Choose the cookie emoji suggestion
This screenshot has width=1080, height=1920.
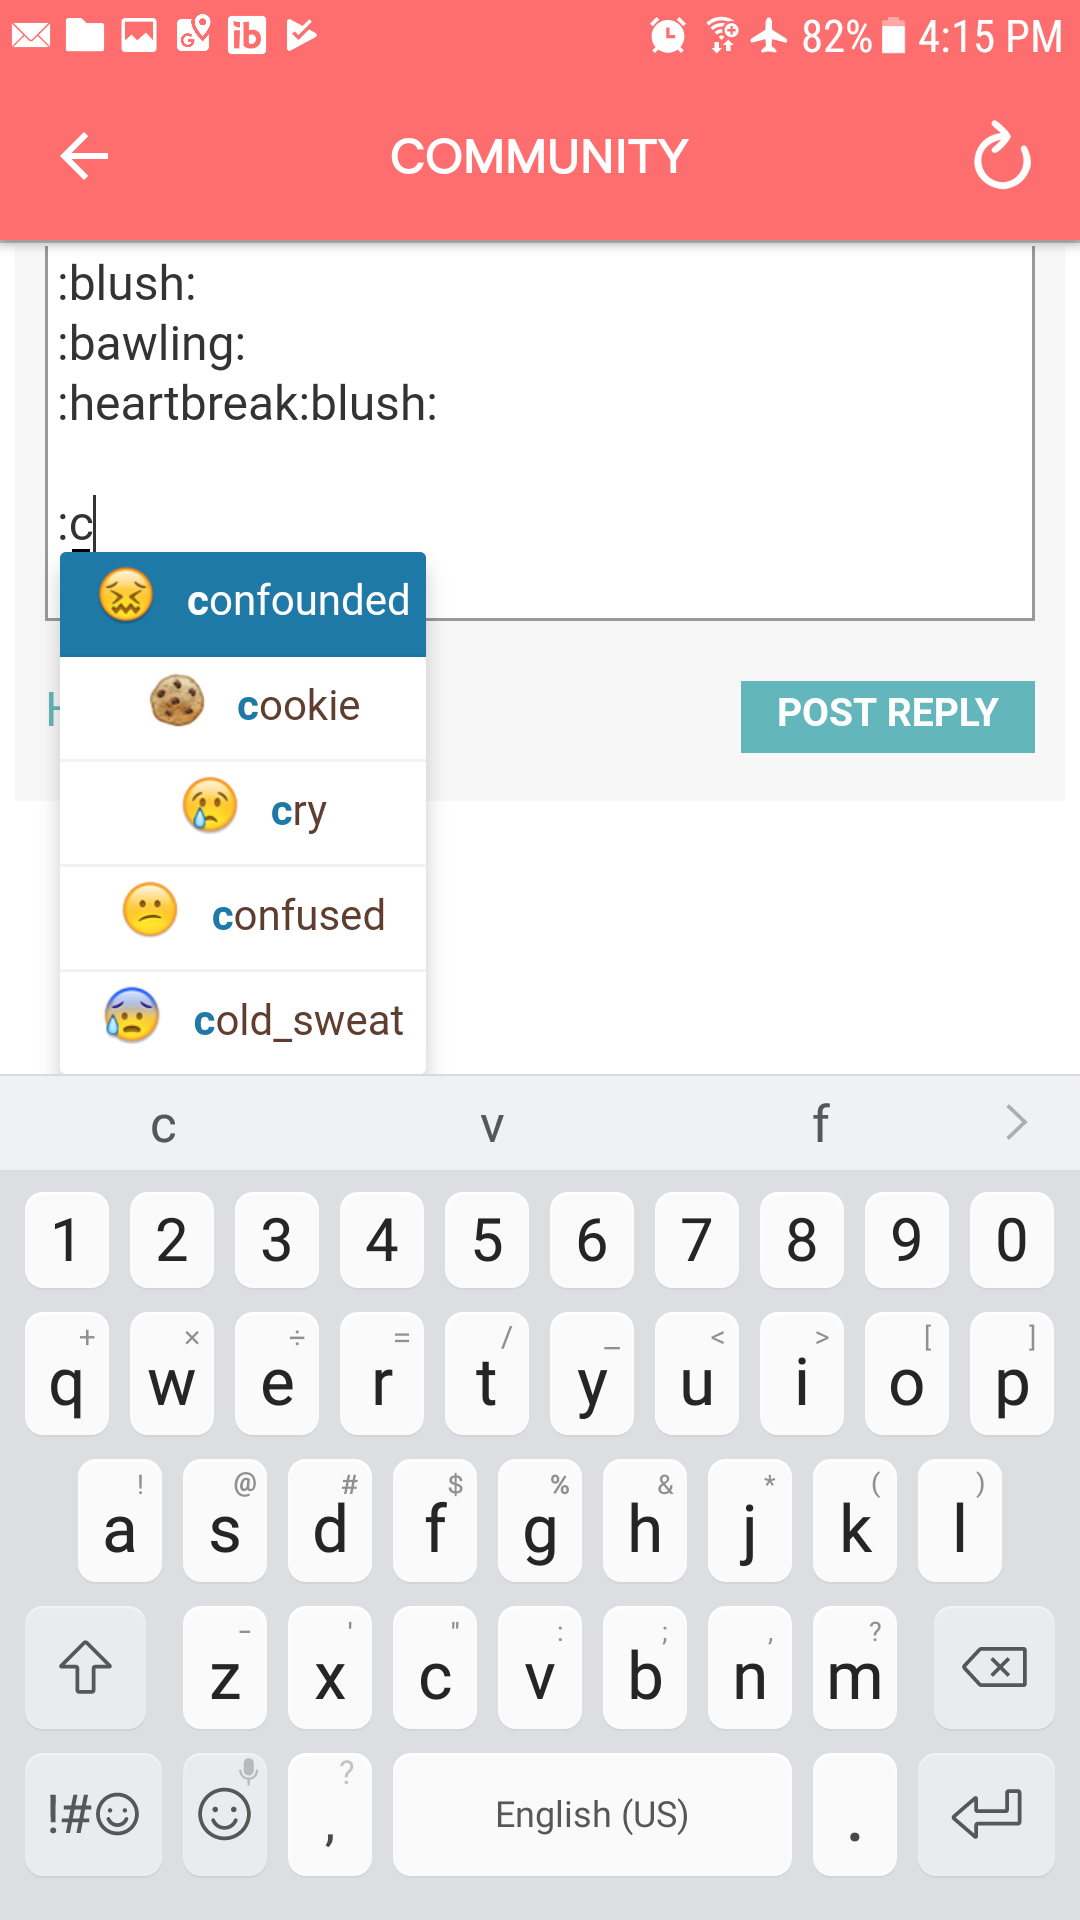coord(243,708)
